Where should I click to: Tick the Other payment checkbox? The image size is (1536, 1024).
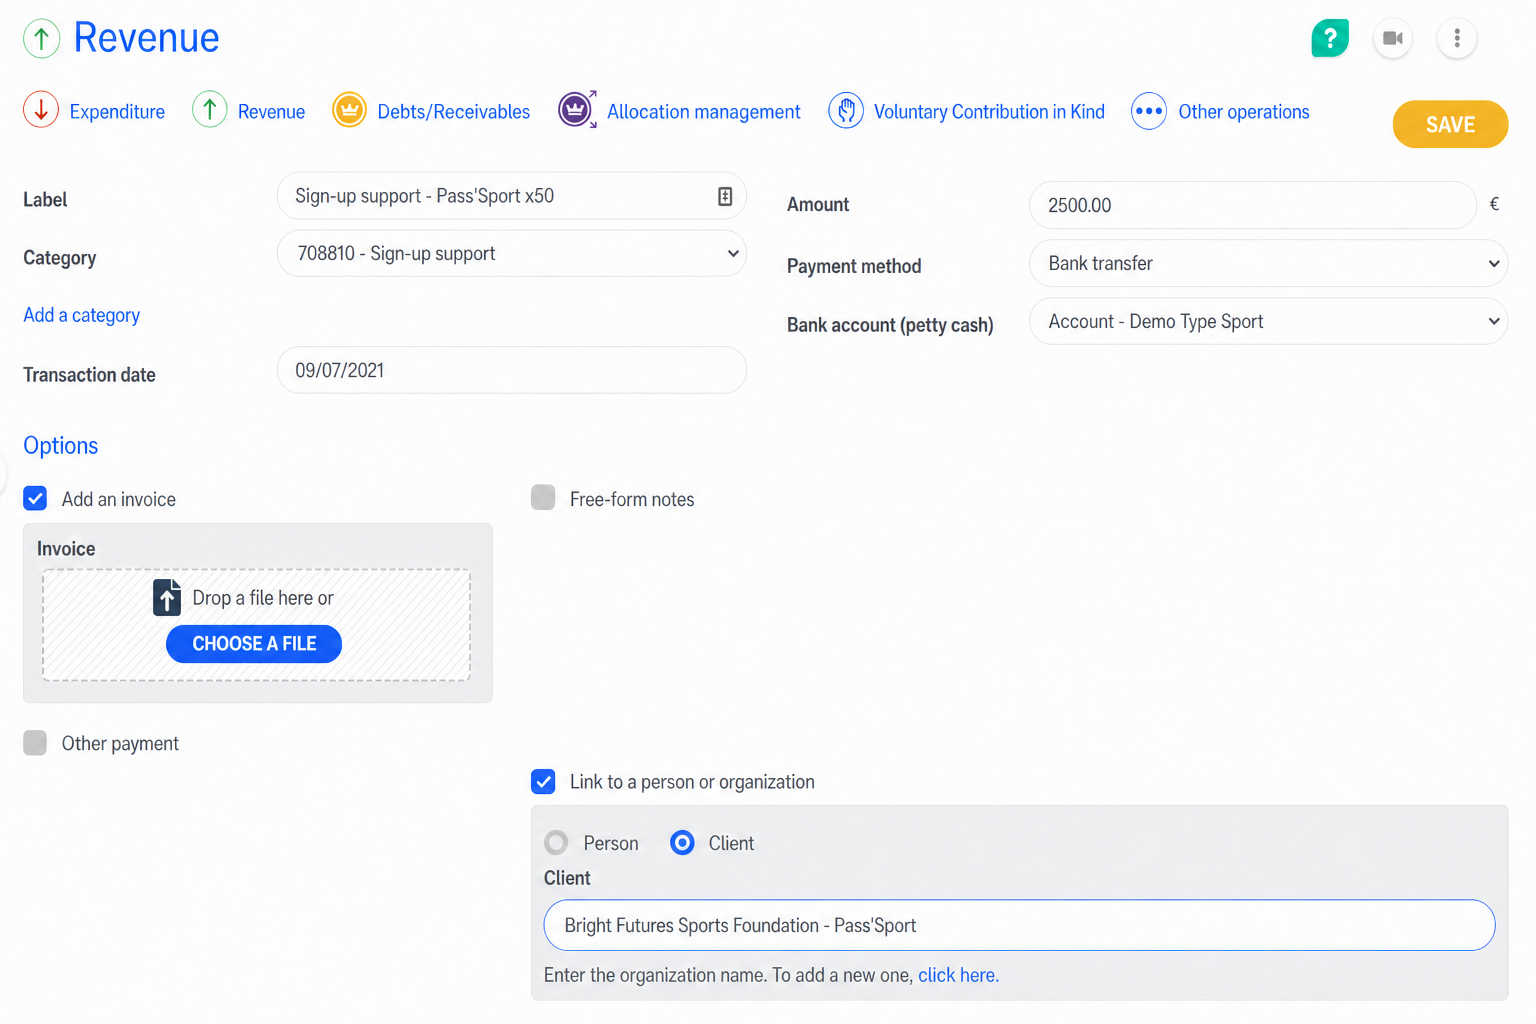point(35,742)
